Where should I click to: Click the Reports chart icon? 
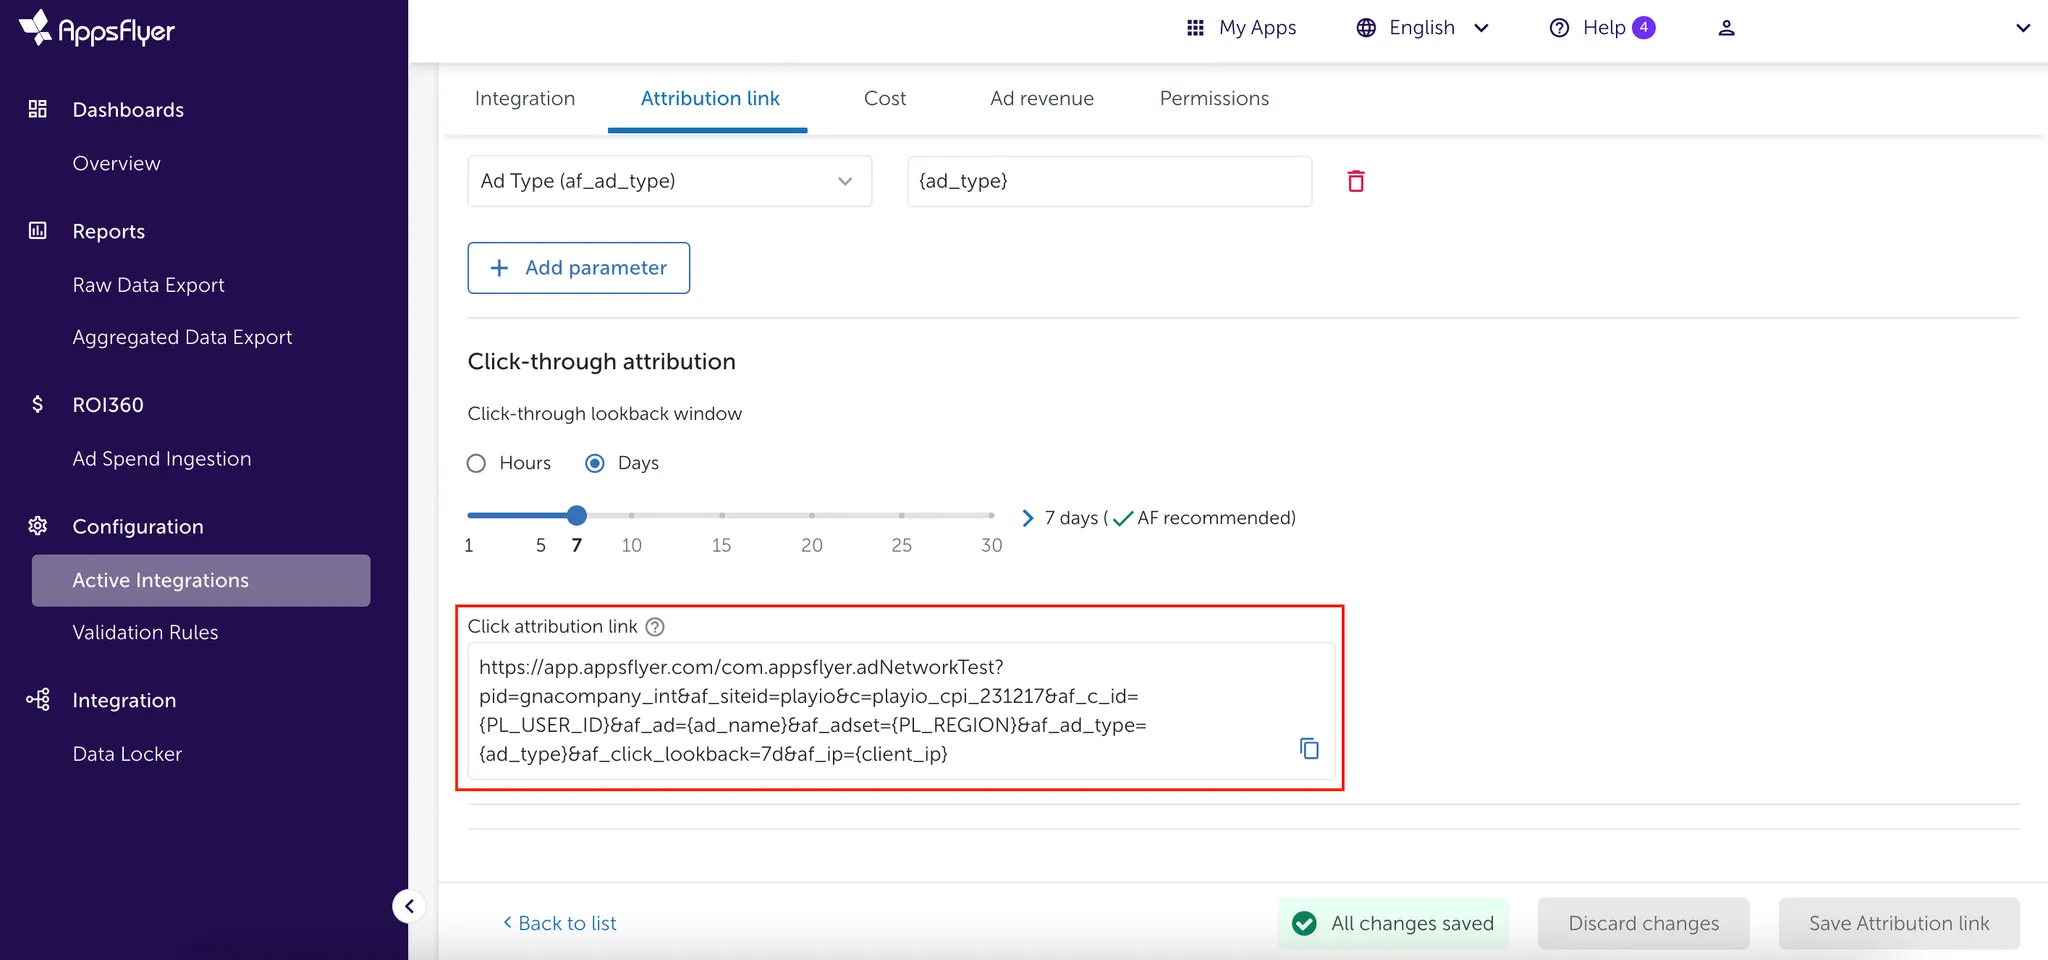click(x=38, y=231)
